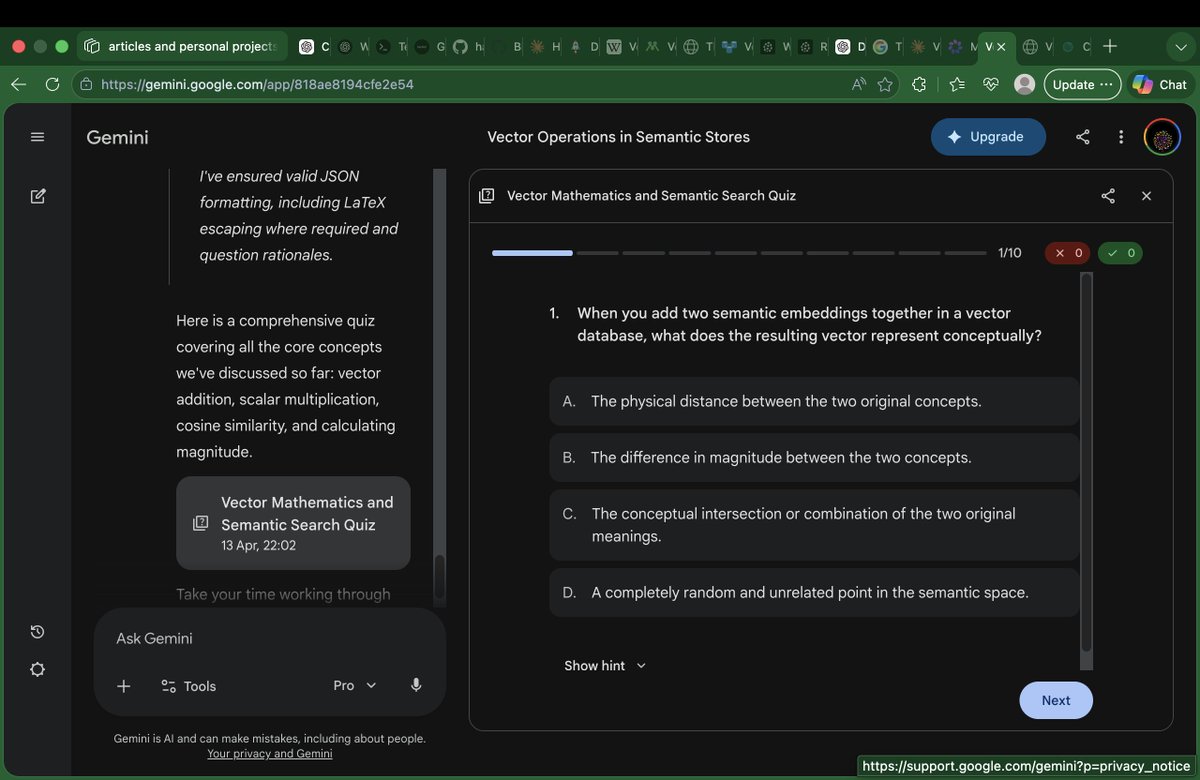Viewport: 1200px width, 780px height.
Task: Choose answer A about physical distance
Action: (x=814, y=401)
